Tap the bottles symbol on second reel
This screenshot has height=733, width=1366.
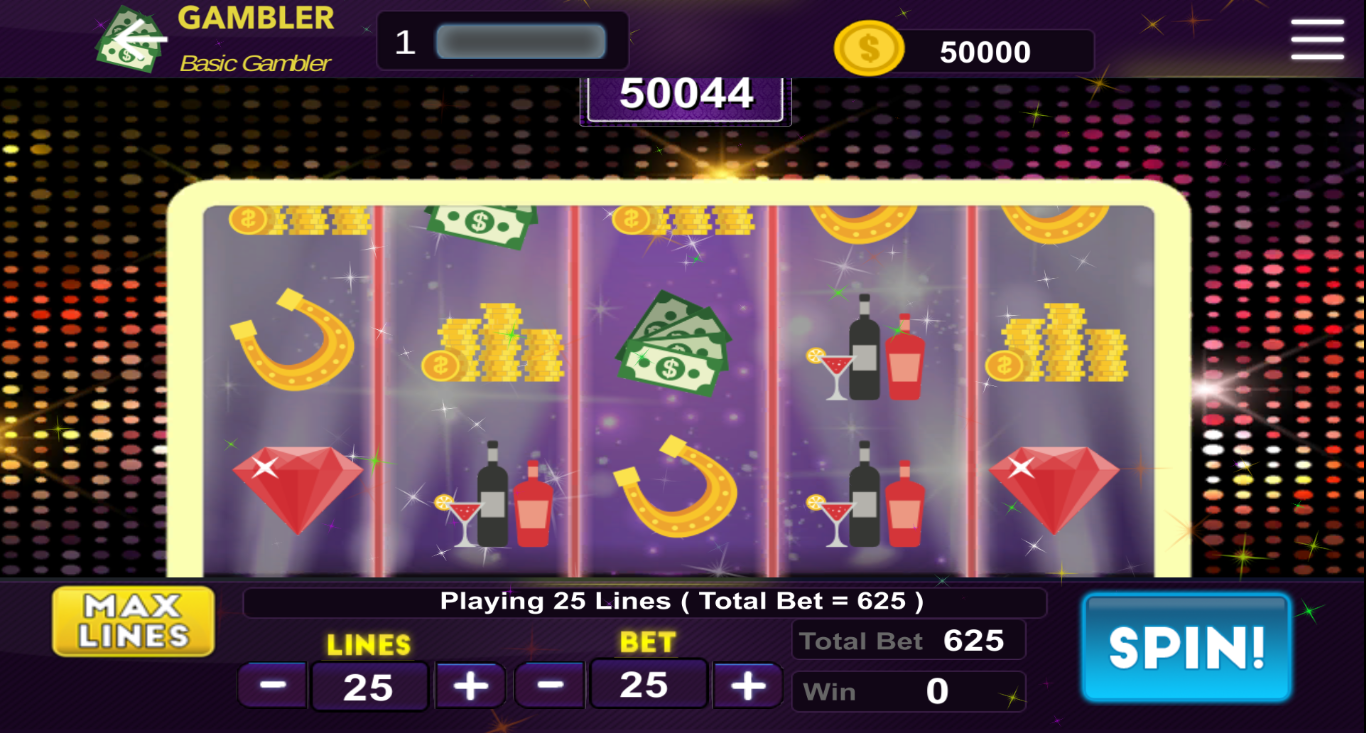pyautogui.click(x=494, y=494)
